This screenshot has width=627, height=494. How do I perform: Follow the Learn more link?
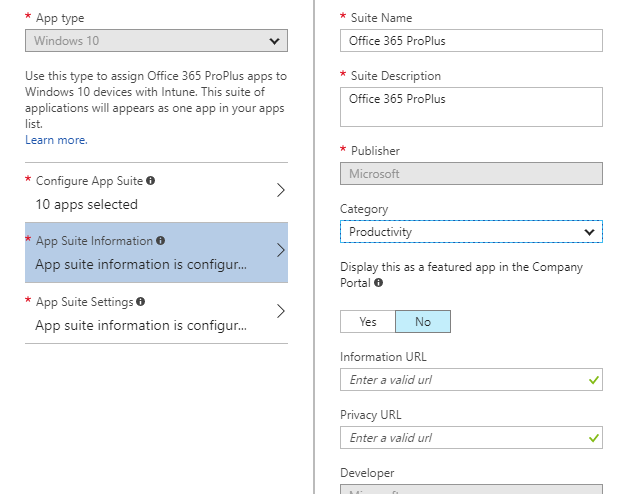[x=56, y=140]
